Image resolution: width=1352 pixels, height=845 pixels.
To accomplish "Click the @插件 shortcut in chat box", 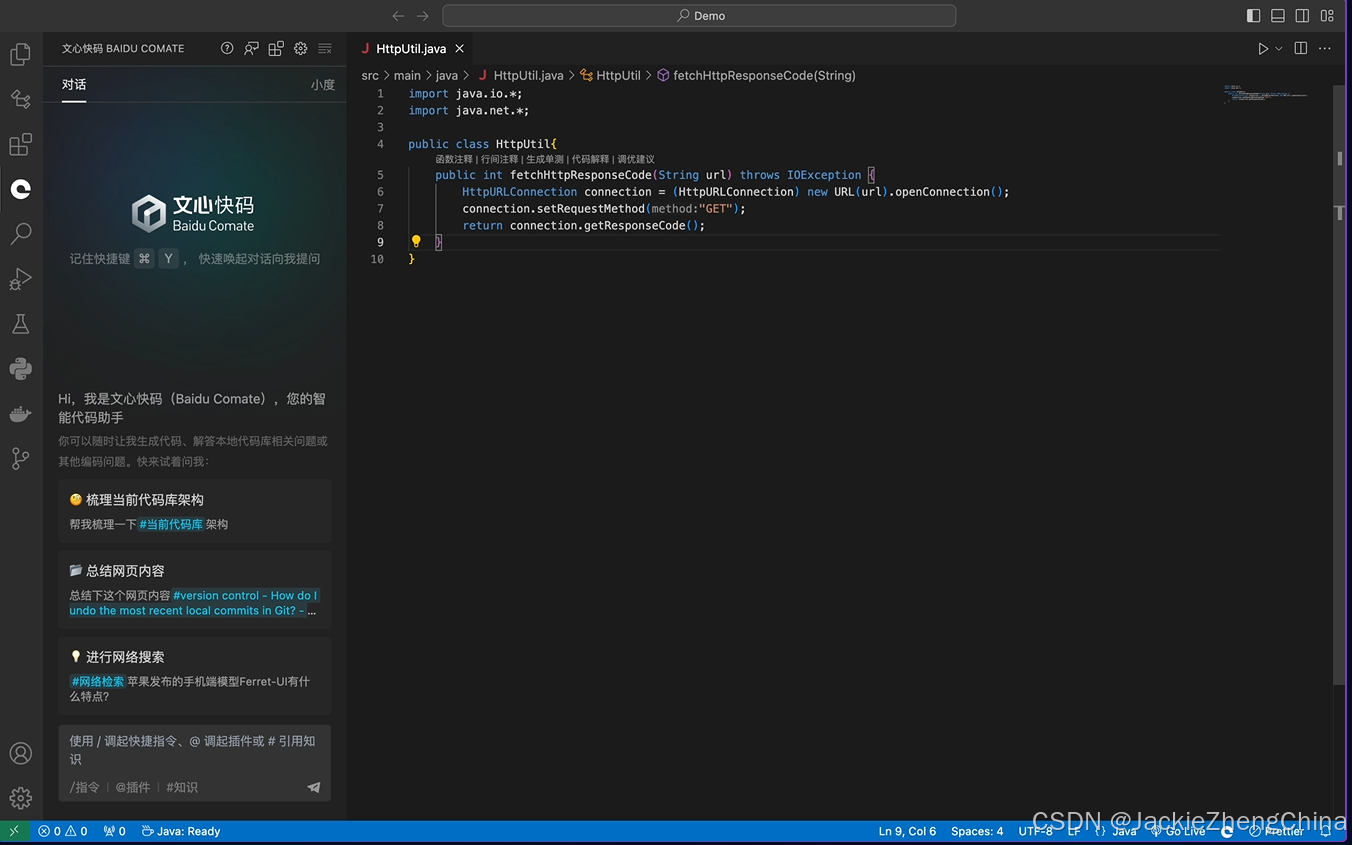I will coord(133,787).
